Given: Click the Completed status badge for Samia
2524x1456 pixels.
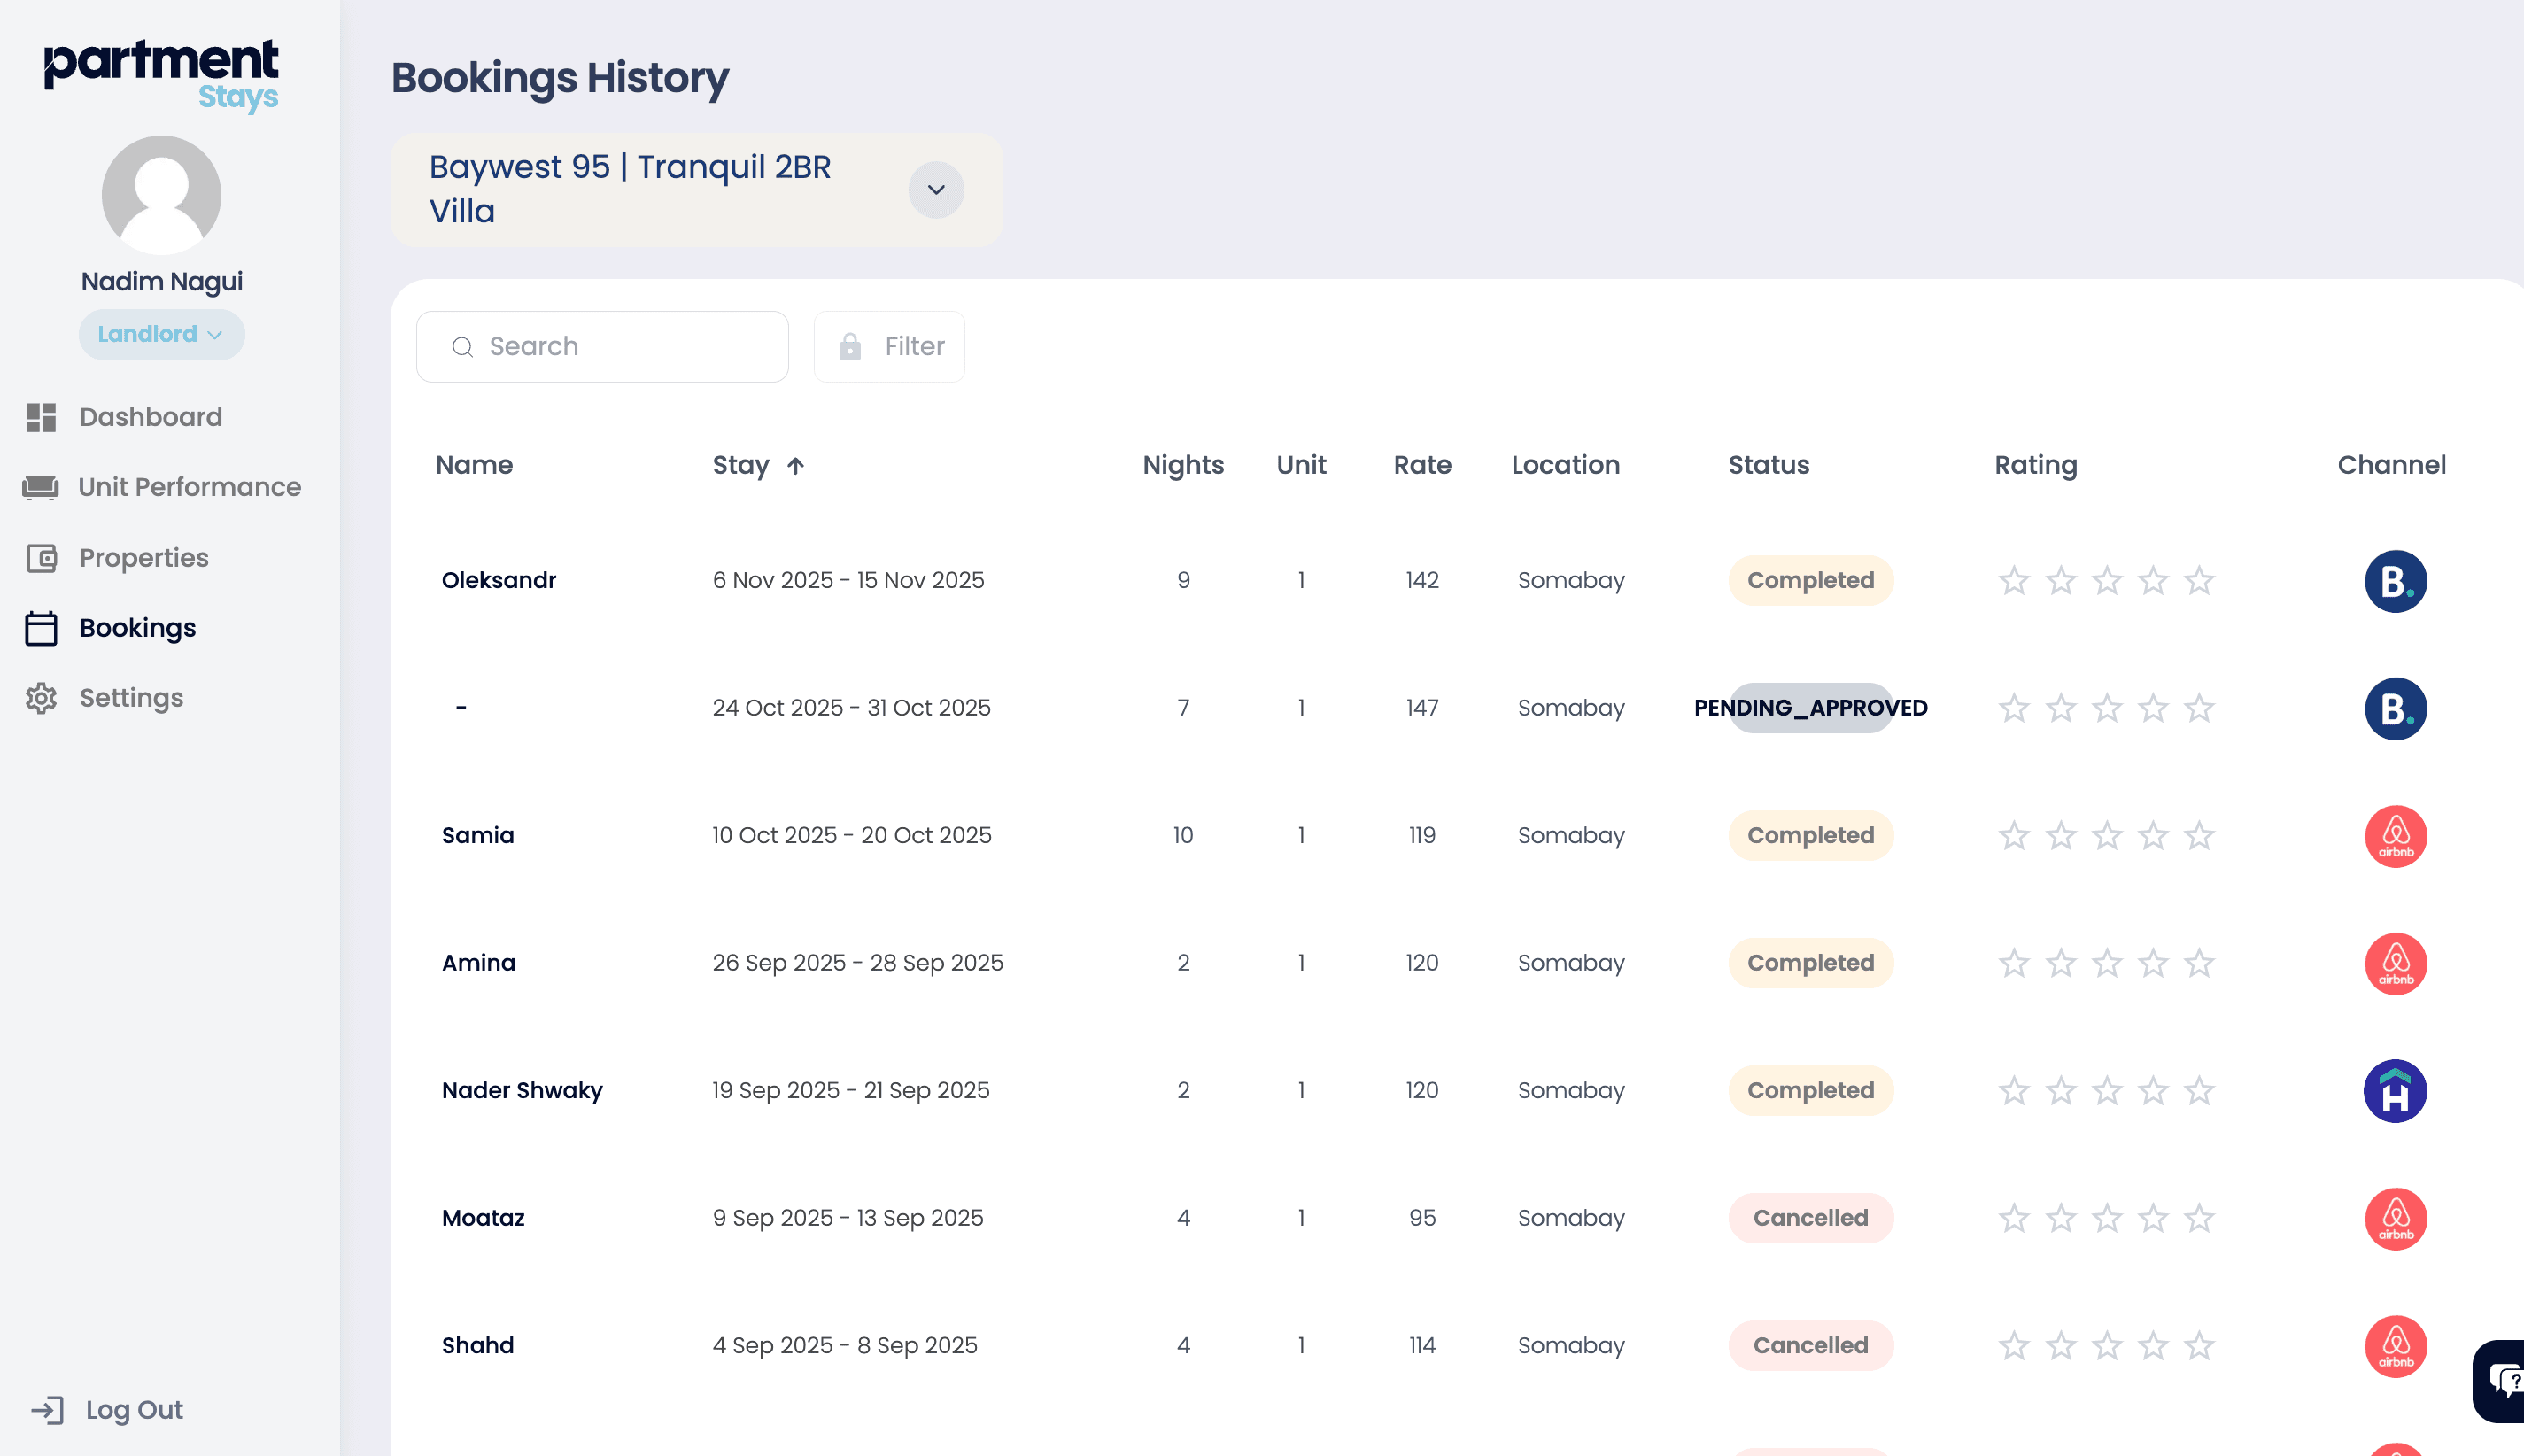Looking at the screenshot, I should click(1810, 836).
